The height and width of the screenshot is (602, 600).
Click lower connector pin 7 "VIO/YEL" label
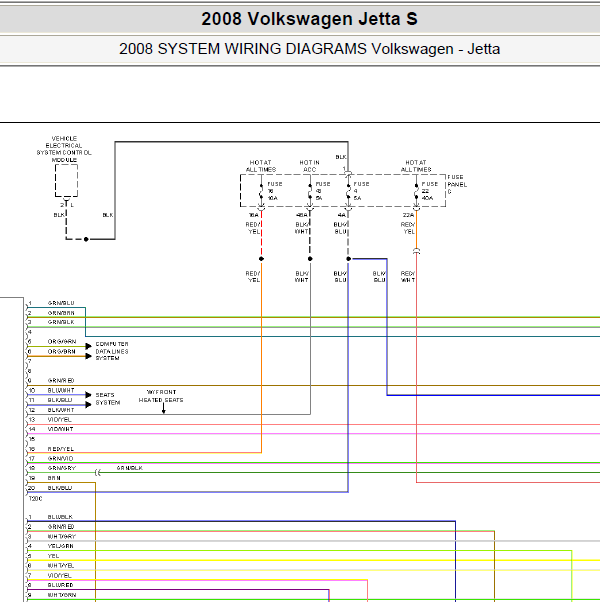pyautogui.click(x=60, y=576)
